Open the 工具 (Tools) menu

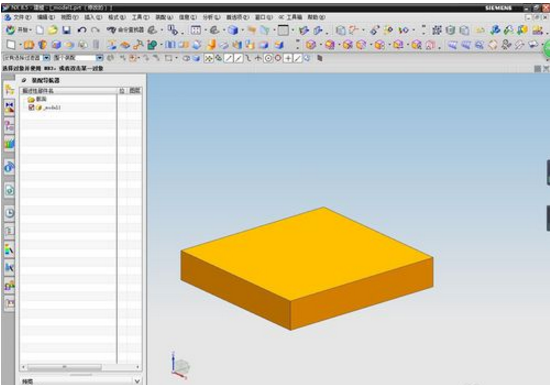[x=140, y=17]
